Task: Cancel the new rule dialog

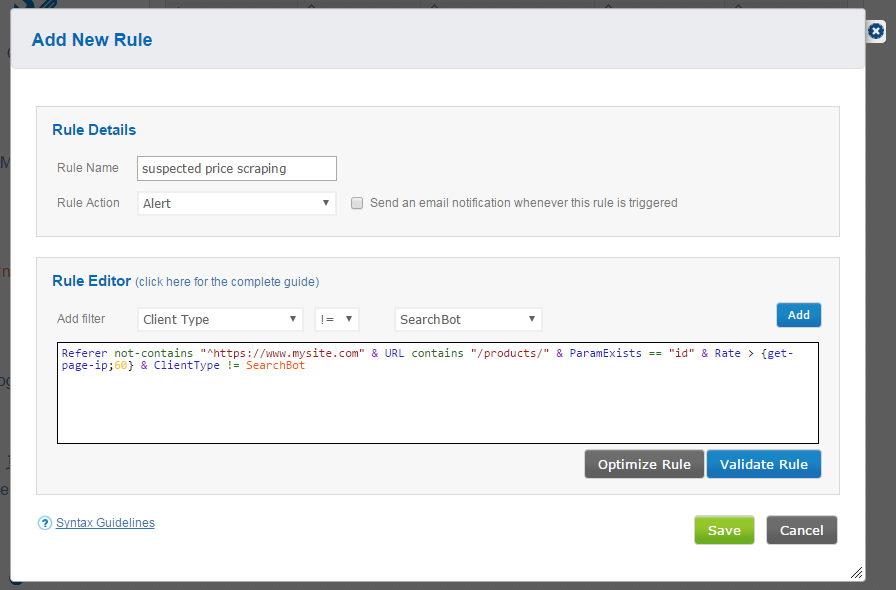Action: [x=801, y=530]
